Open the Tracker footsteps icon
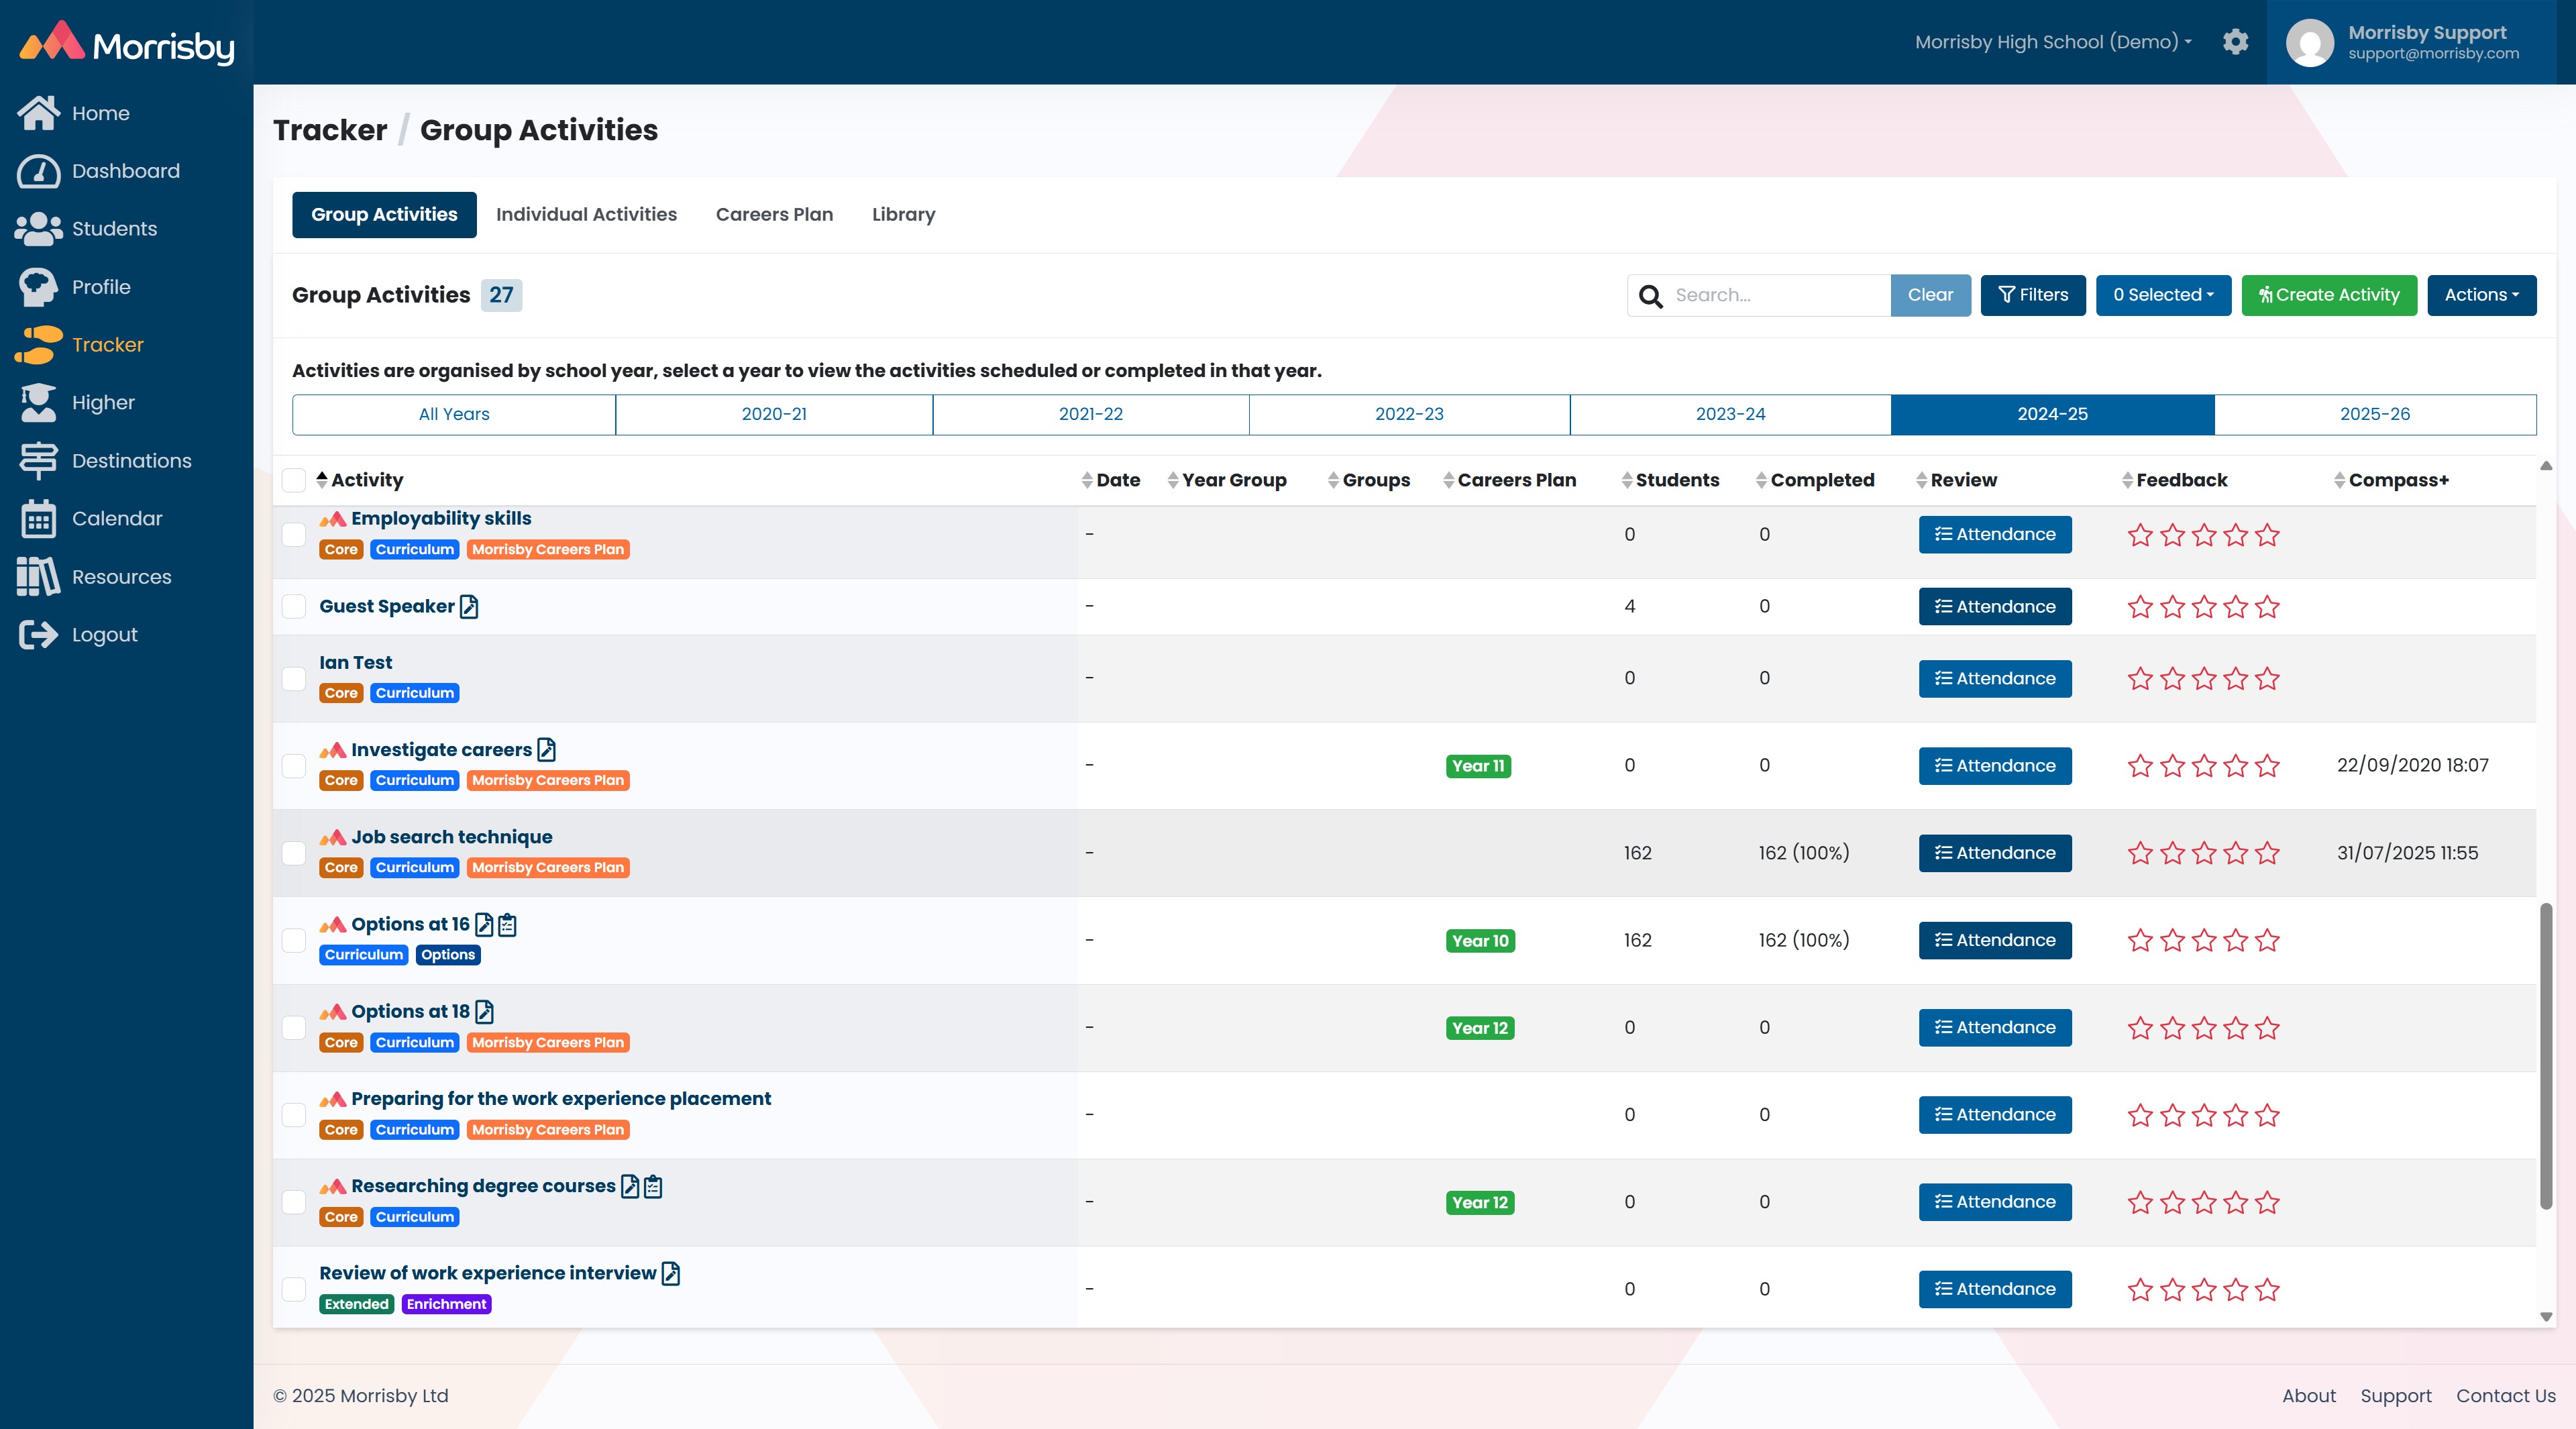Image resolution: width=2576 pixels, height=1429 pixels. click(39, 345)
